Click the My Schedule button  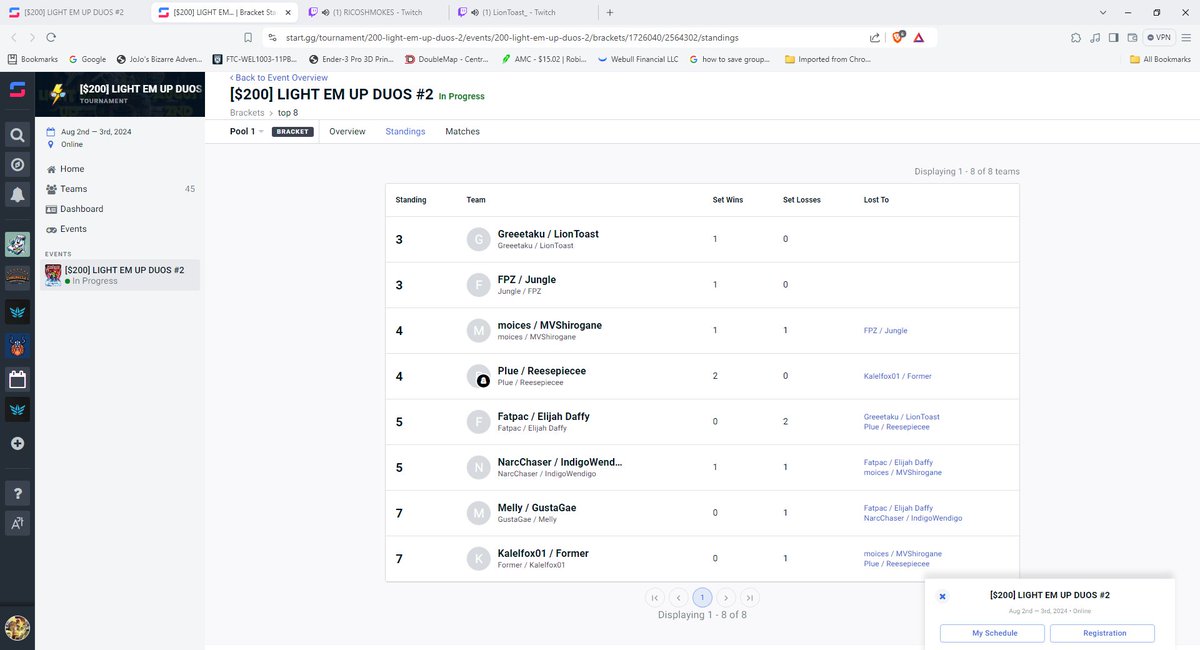point(994,633)
